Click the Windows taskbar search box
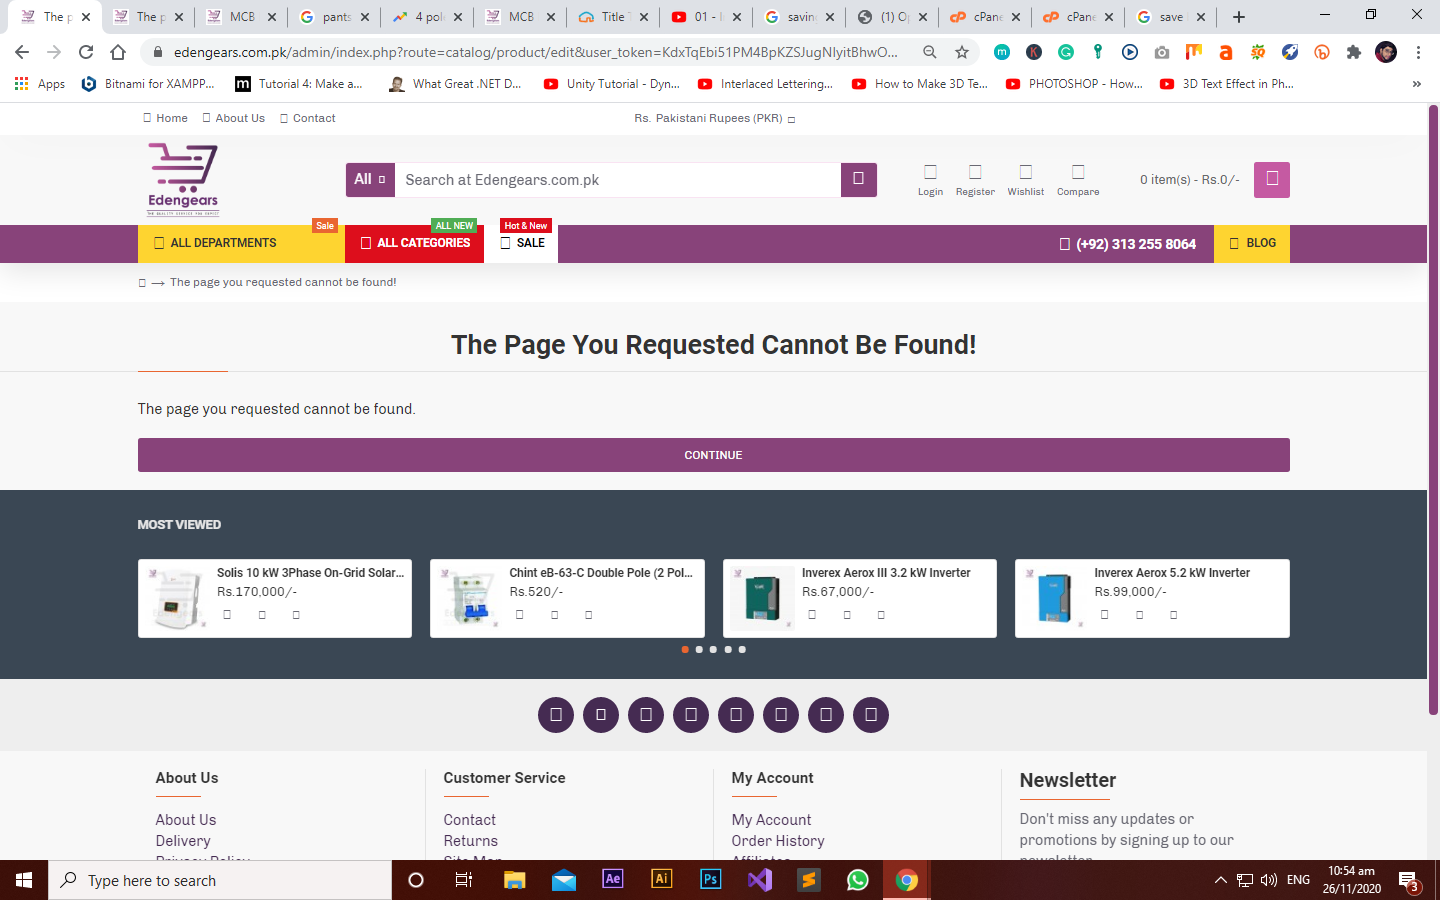1440x900 pixels. [220, 880]
